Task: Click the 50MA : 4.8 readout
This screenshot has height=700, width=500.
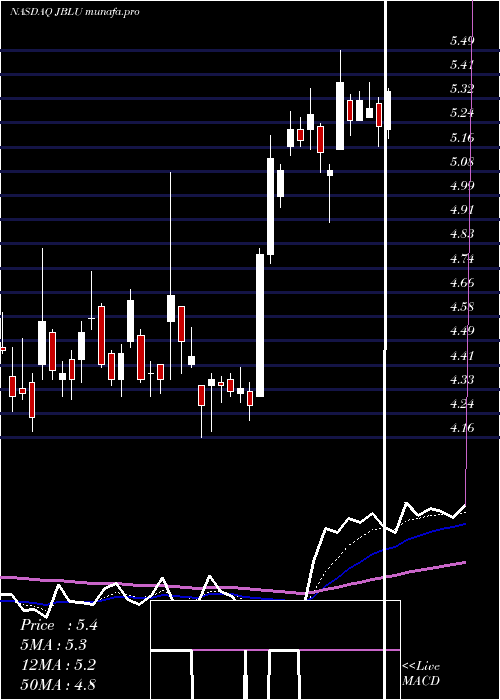Action: pyautogui.click(x=58, y=684)
